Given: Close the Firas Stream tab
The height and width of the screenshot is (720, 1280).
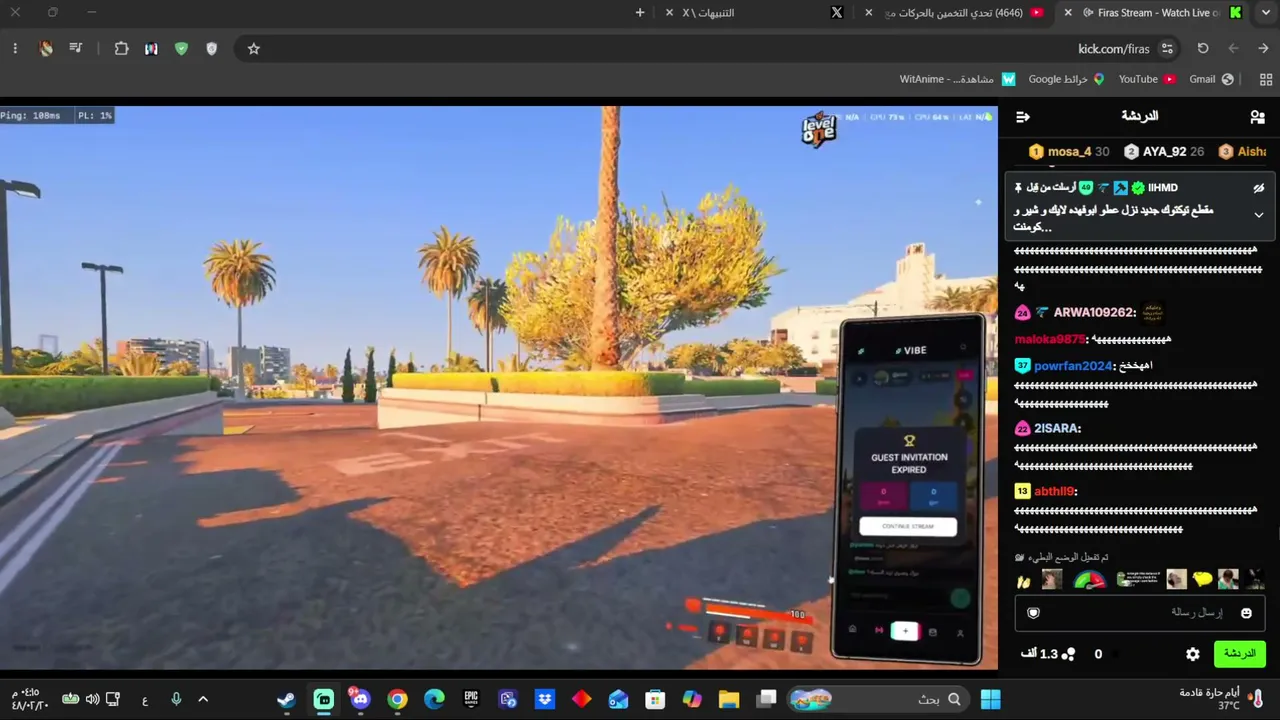Looking at the screenshot, I should [x=1068, y=13].
